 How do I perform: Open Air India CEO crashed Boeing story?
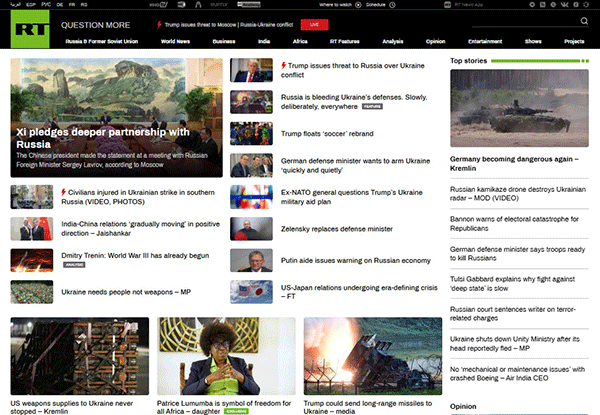(x=517, y=374)
